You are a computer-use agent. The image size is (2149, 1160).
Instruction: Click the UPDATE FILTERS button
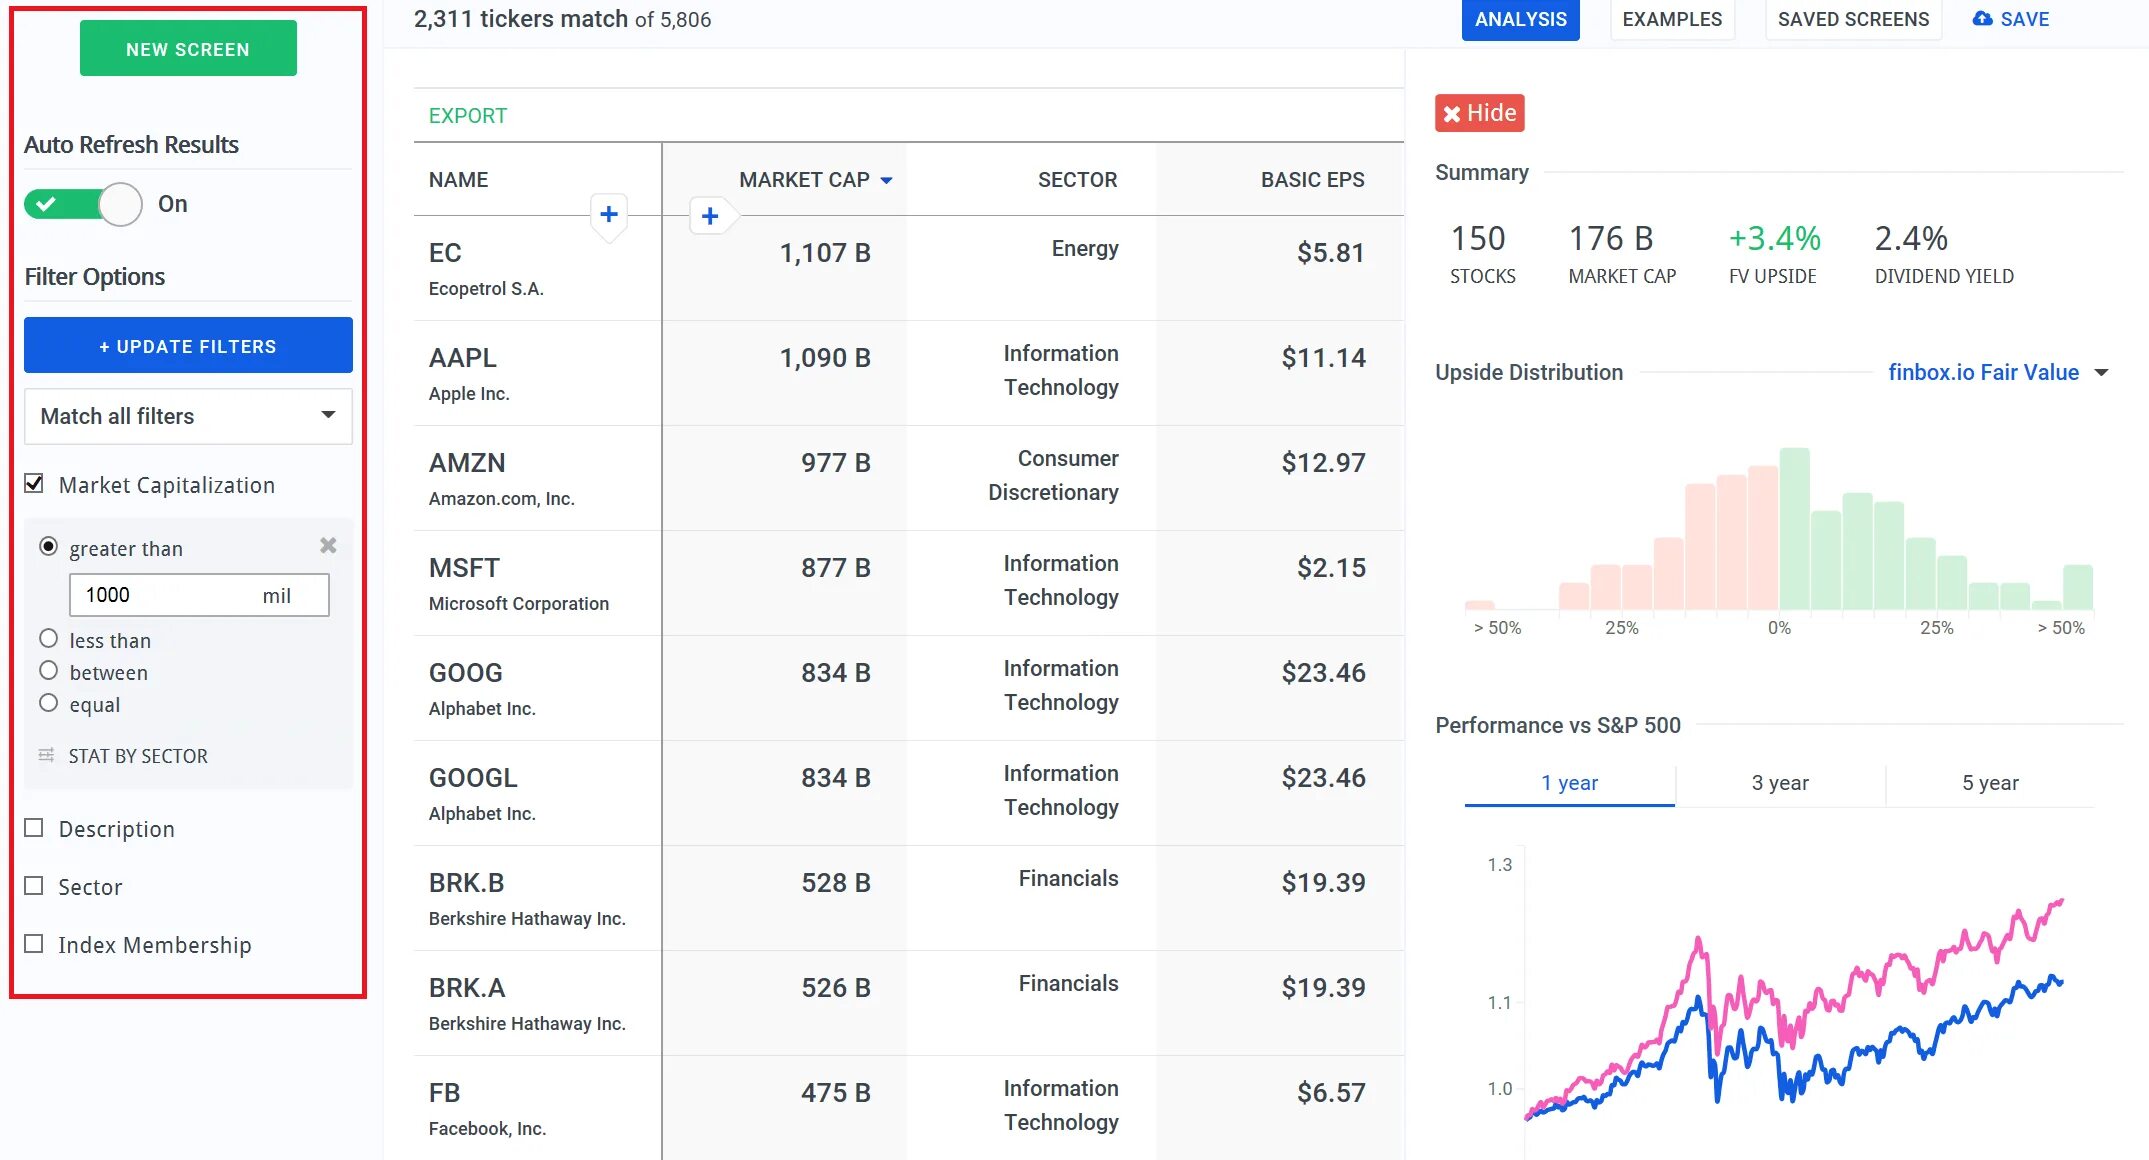tap(188, 346)
